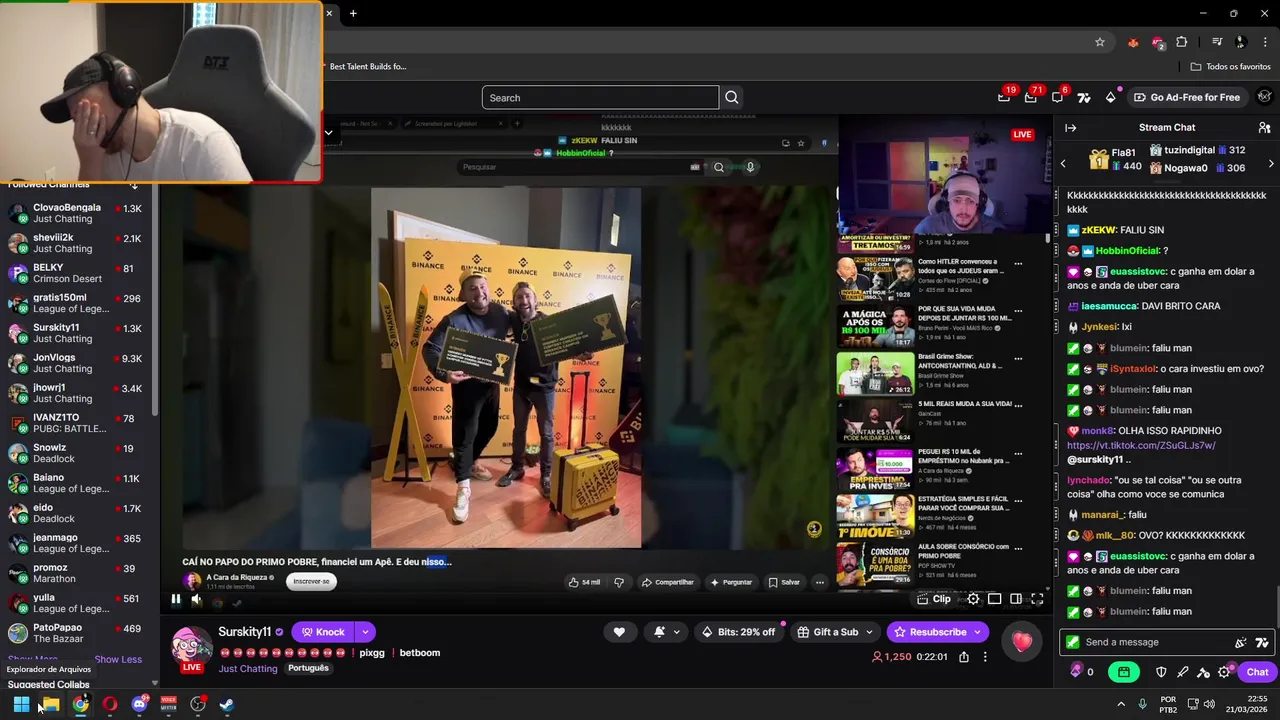Show next gift leaderboard page arrow
The image size is (1280, 720).
pyautogui.click(x=1270, y=163)
